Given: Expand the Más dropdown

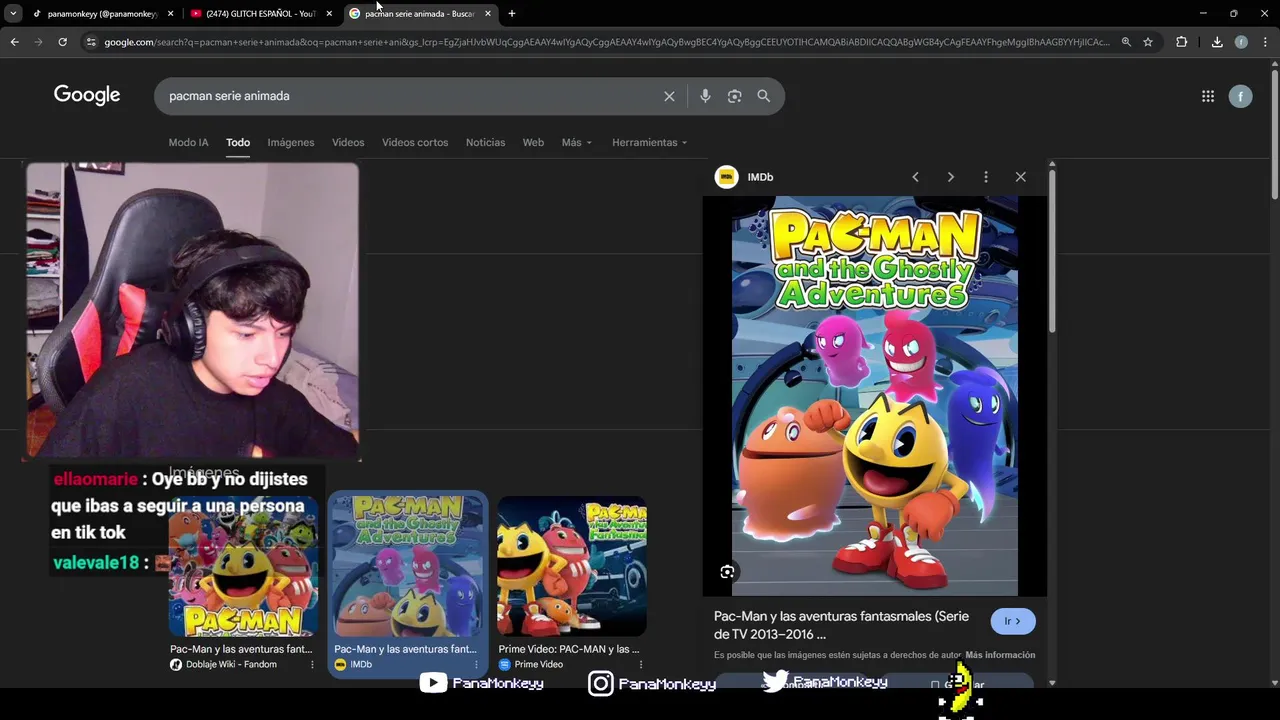Looking at the screenshot, I should [576, 142].
